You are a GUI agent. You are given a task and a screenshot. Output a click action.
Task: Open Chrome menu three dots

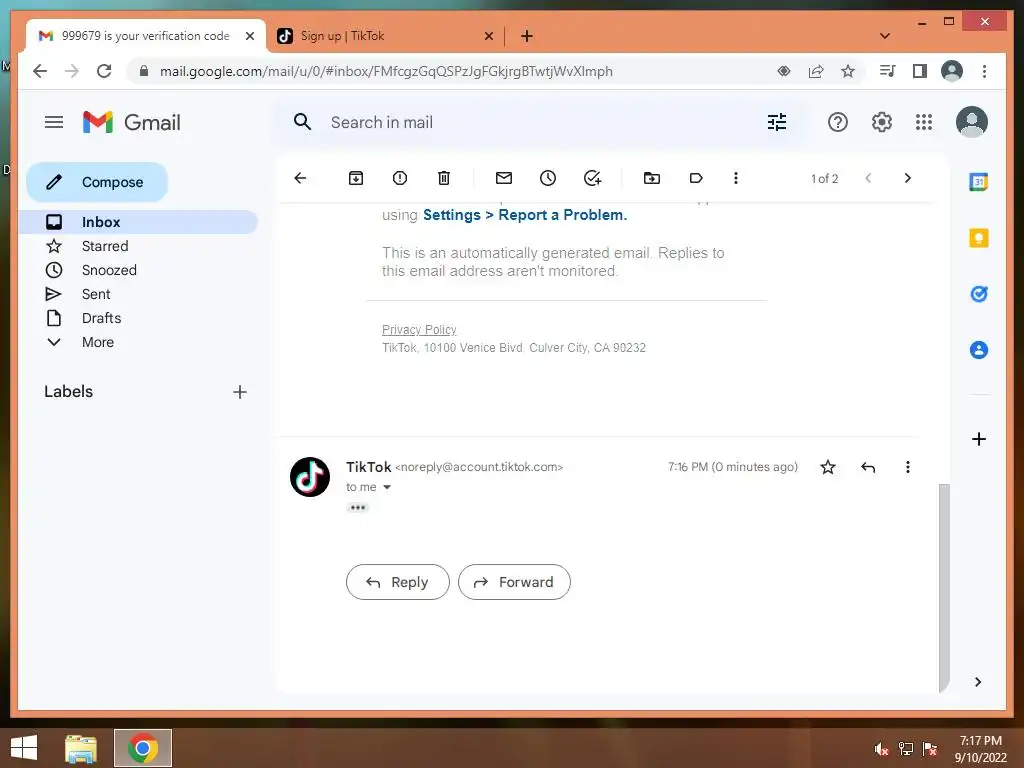(984, 71)
